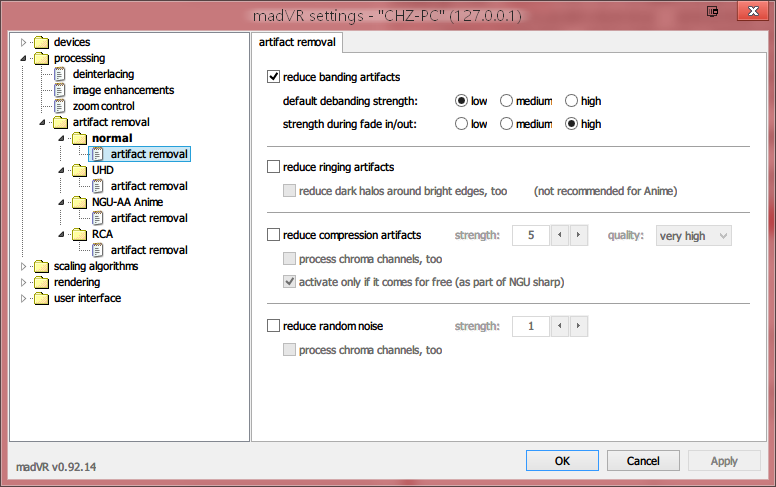
Task: Expand the user interface node
Action: tap(23, 298)
